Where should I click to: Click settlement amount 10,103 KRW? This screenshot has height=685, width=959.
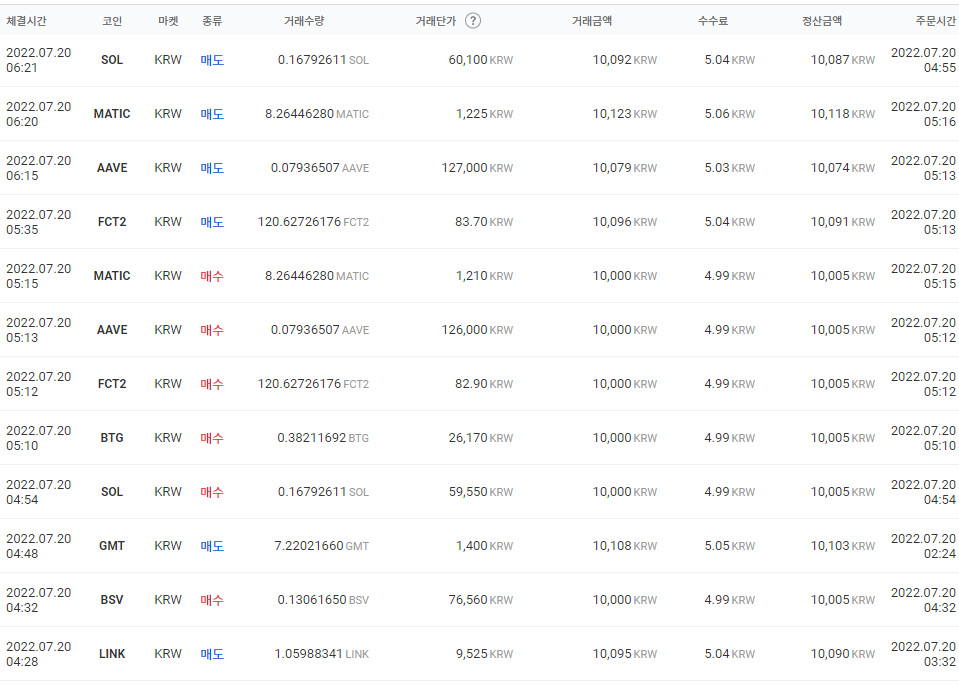[843, 546]
